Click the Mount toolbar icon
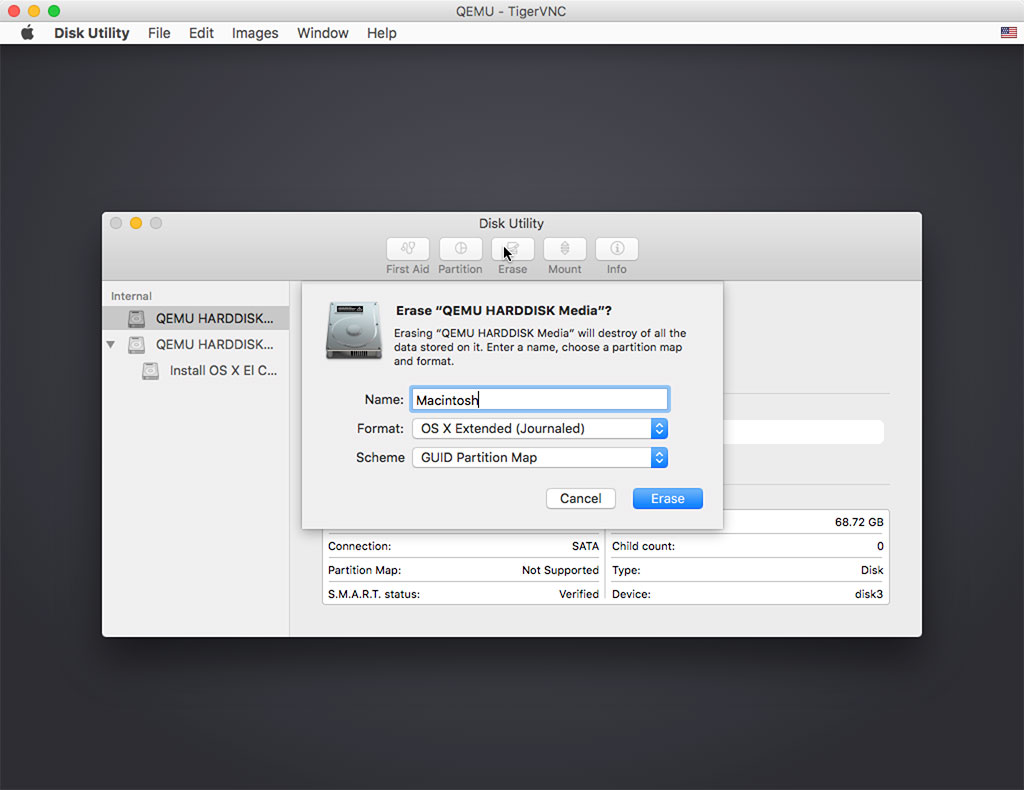This screenshot has width=1024, height=790. coord(565,249)
